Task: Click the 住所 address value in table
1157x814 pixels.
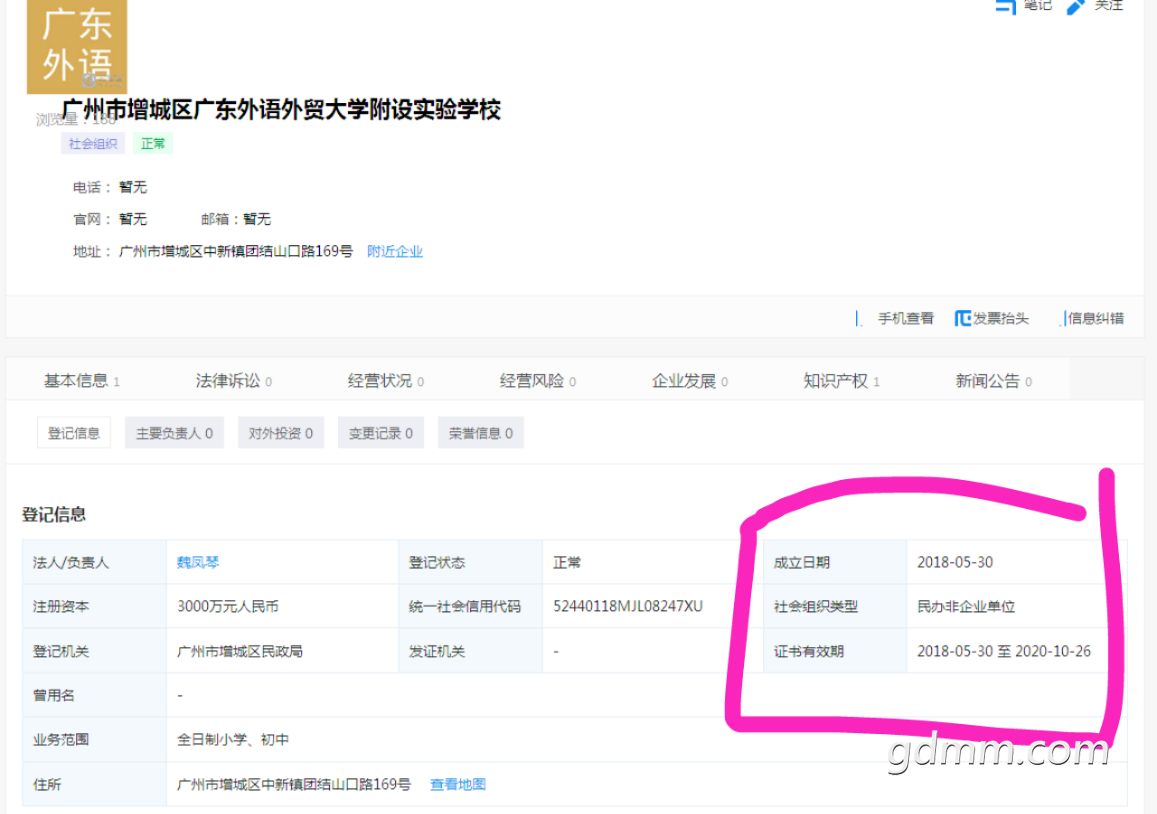Action: pyautogui.click(x=294, y=784)
